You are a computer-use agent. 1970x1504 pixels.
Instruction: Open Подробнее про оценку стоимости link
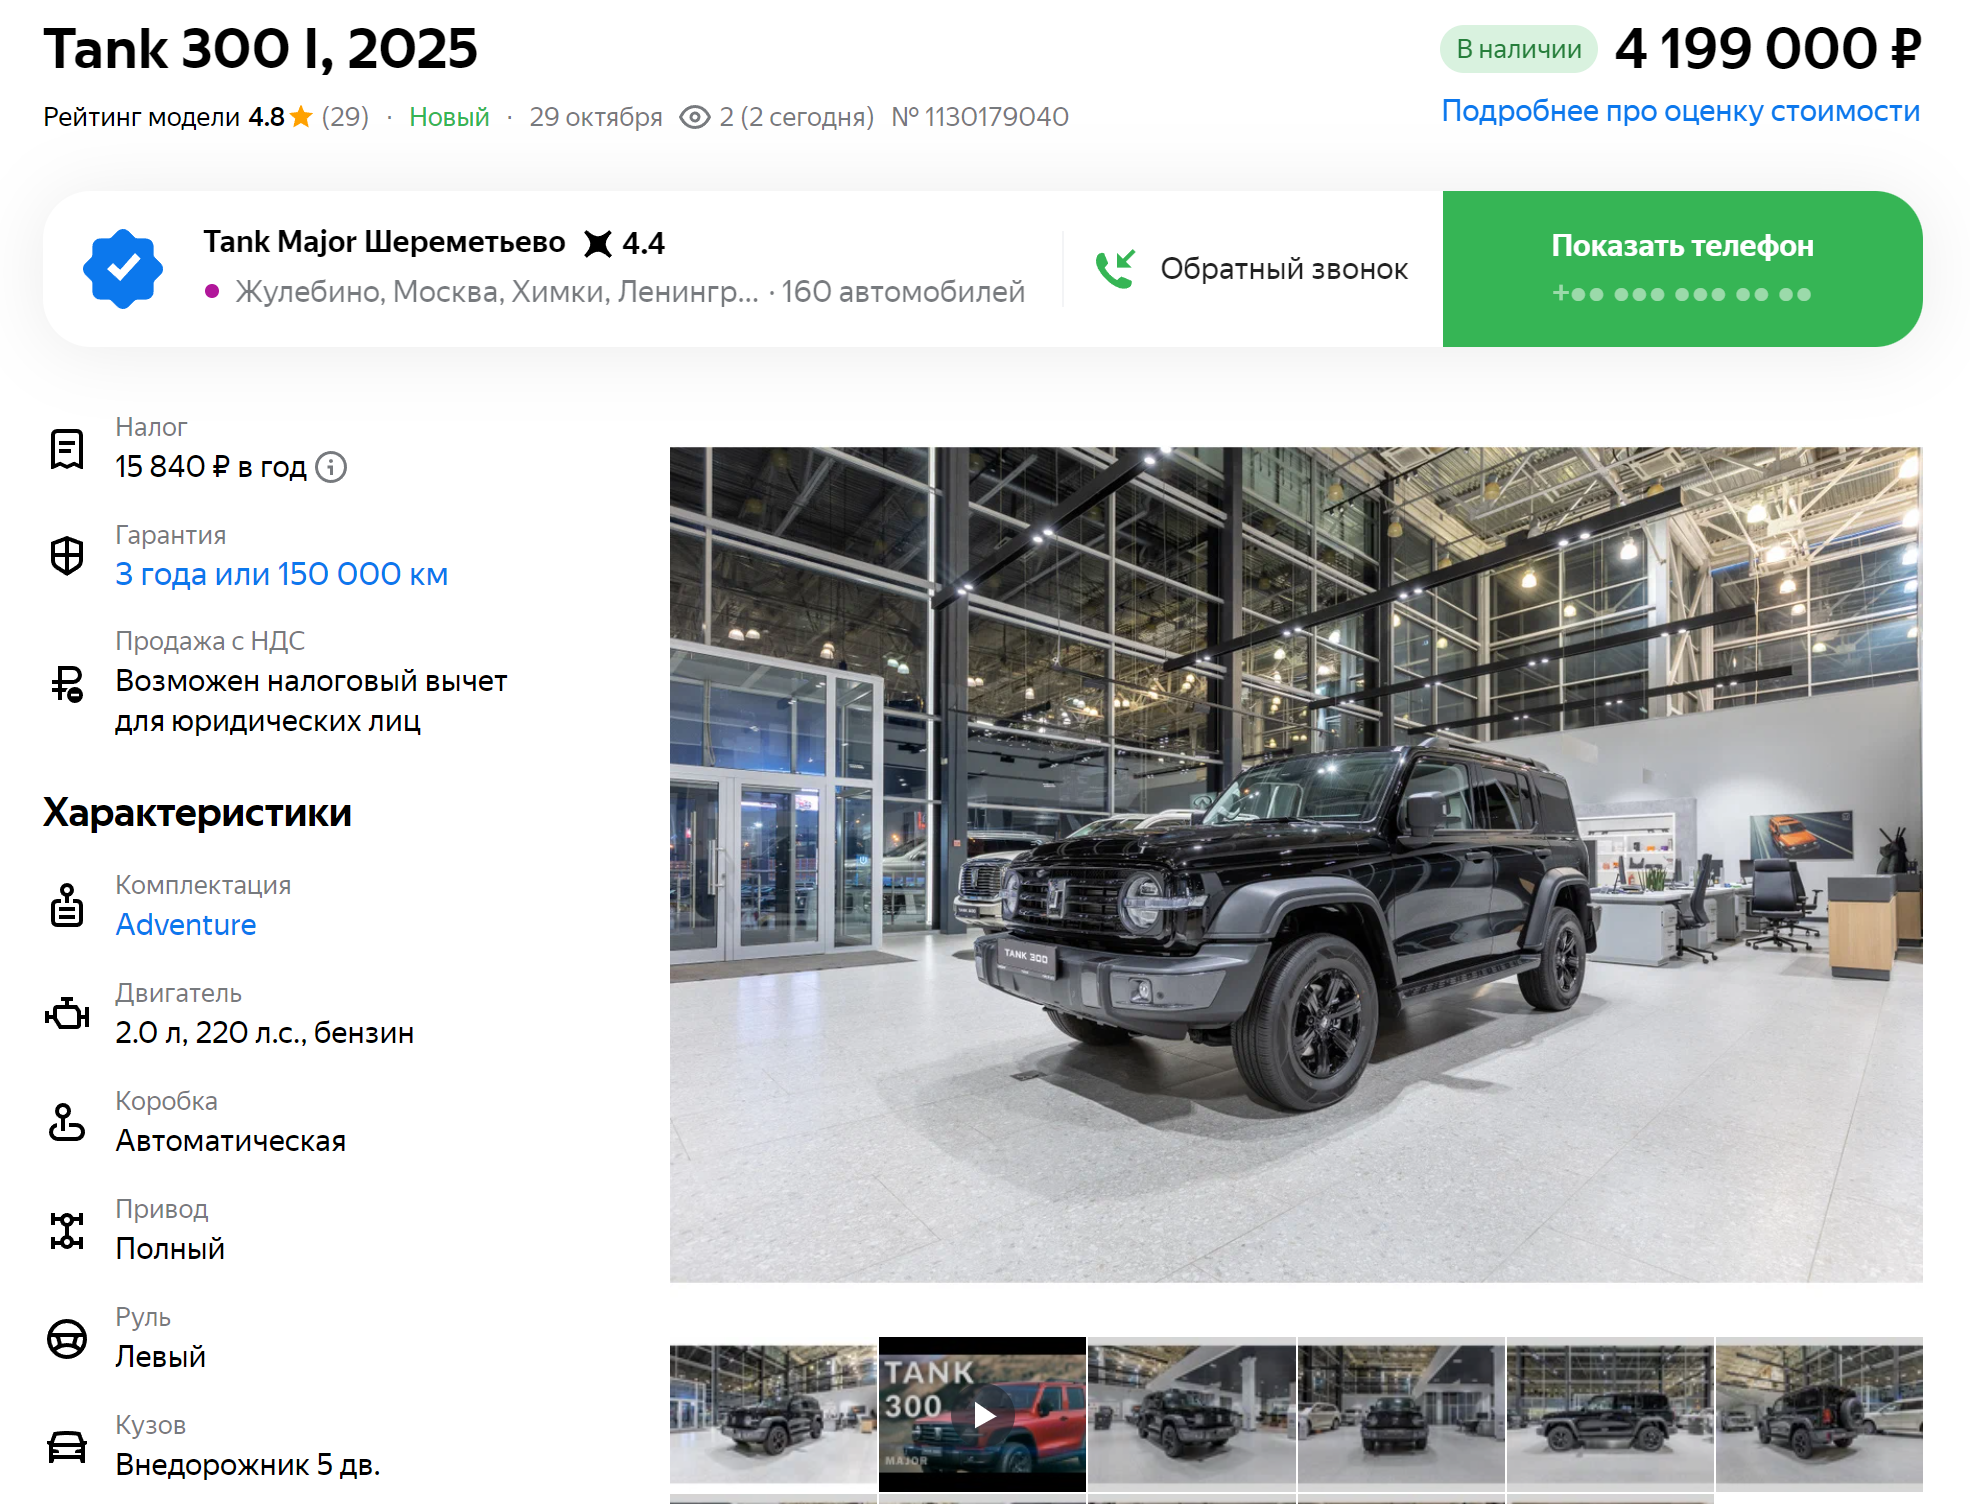point(1680,111)
